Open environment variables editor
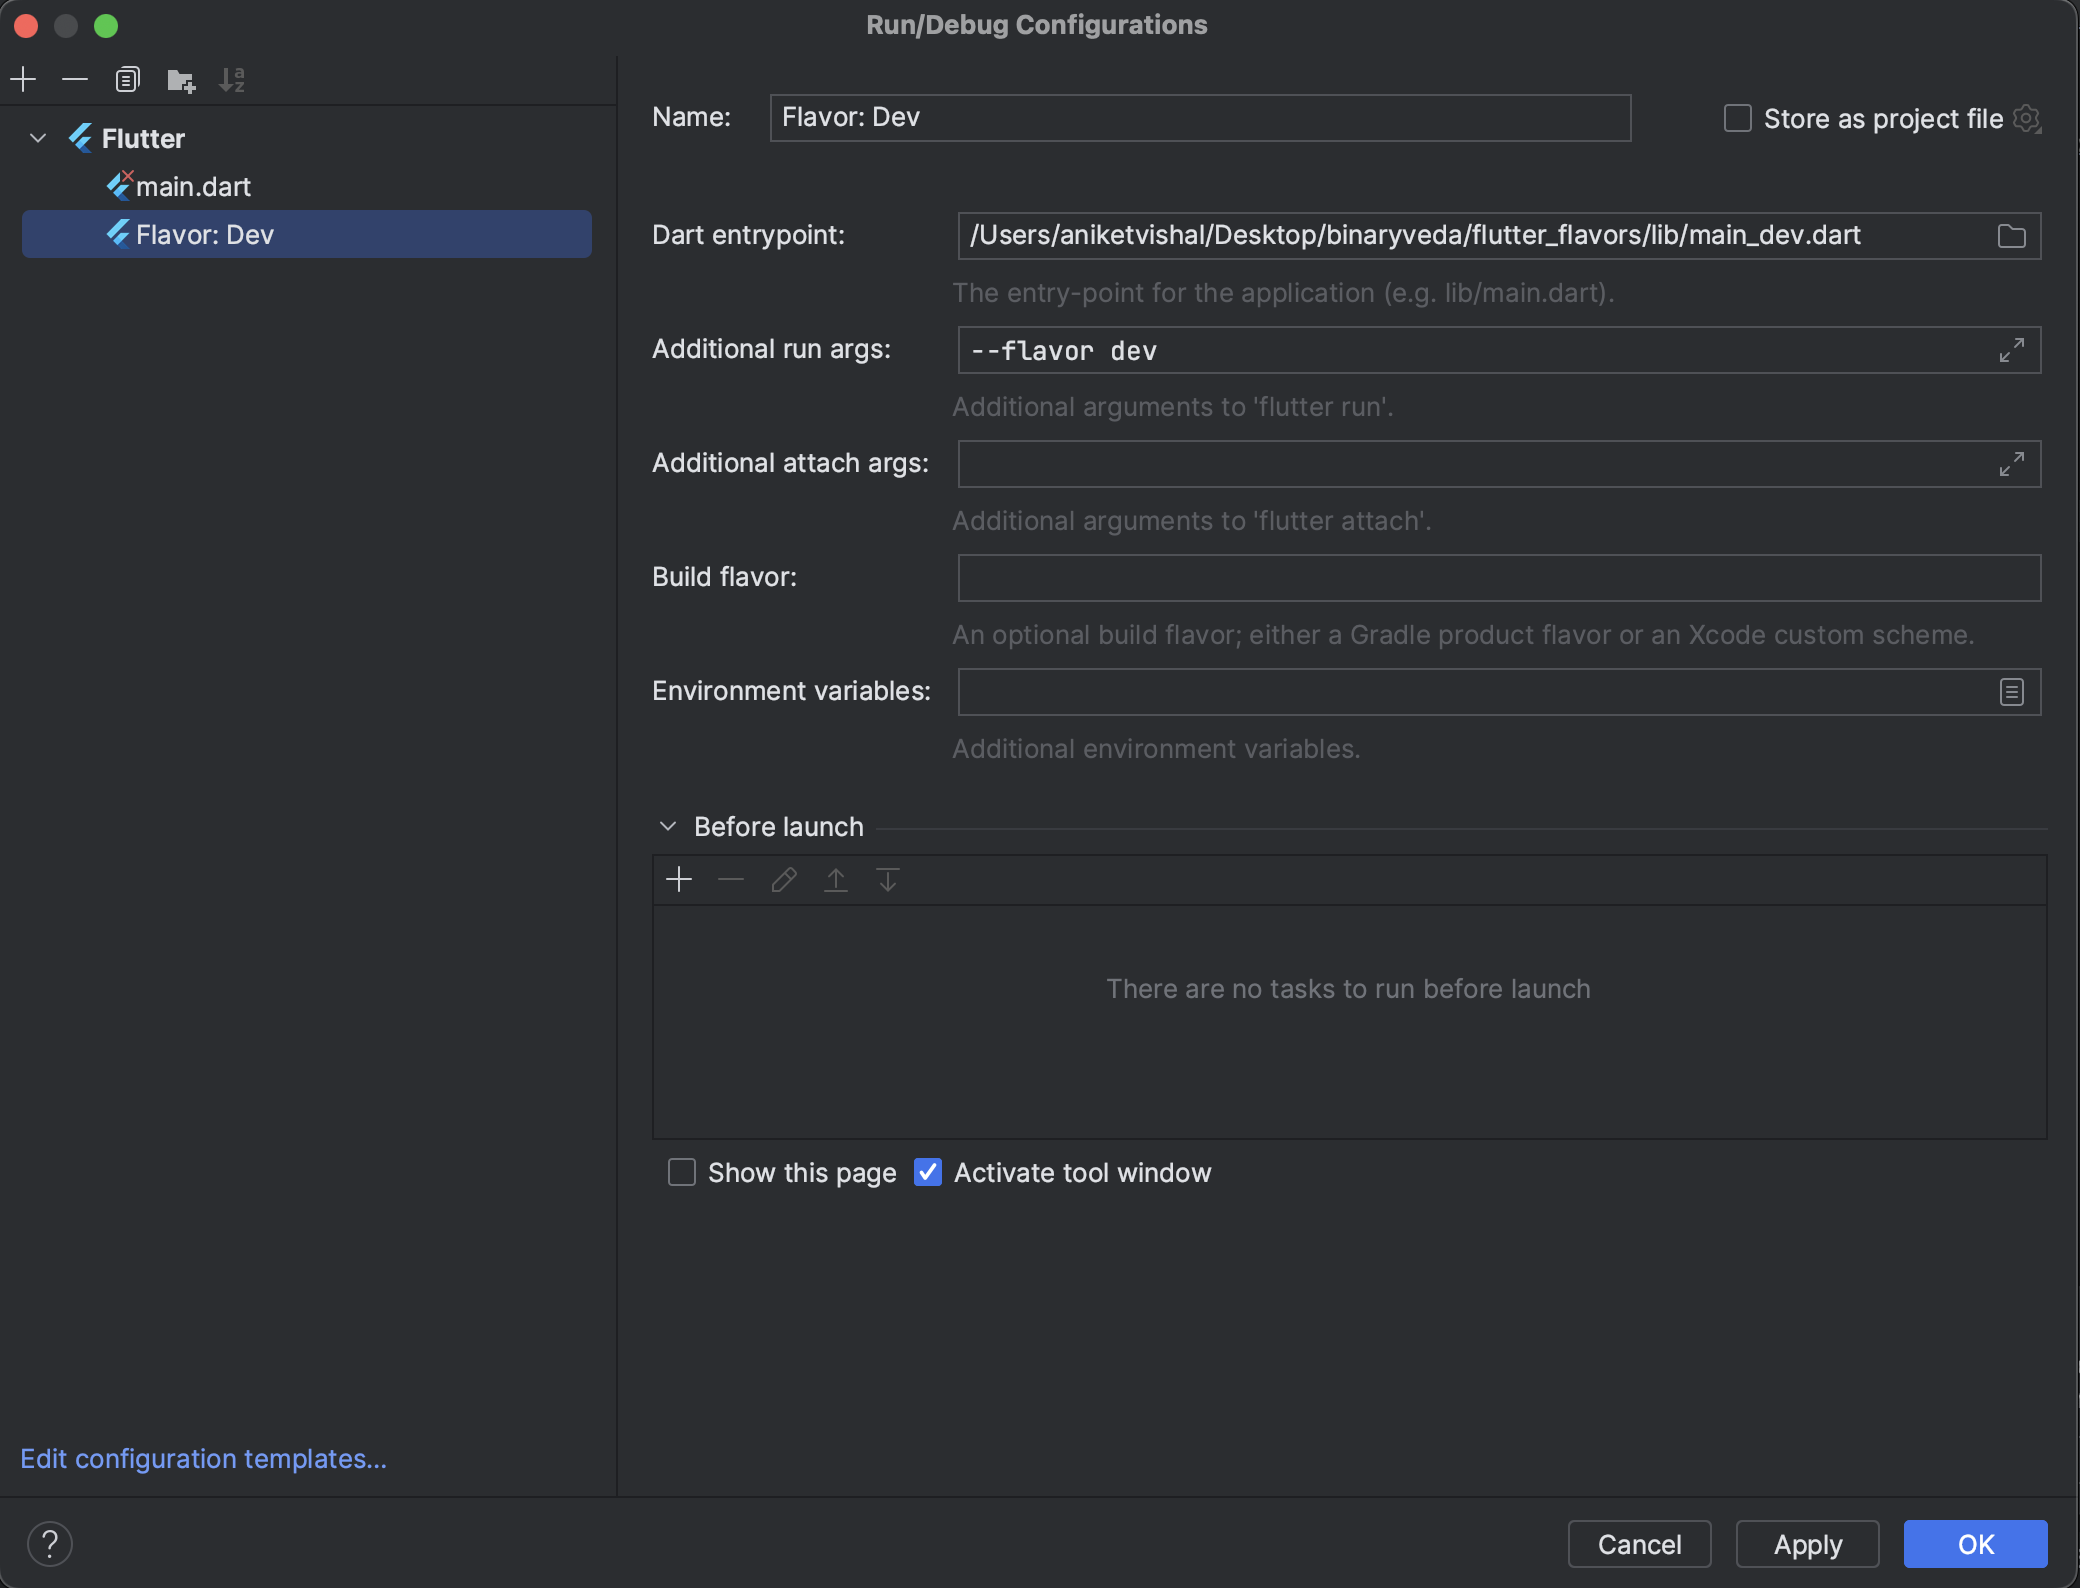2080x1588 pixels. [2011, 692]
